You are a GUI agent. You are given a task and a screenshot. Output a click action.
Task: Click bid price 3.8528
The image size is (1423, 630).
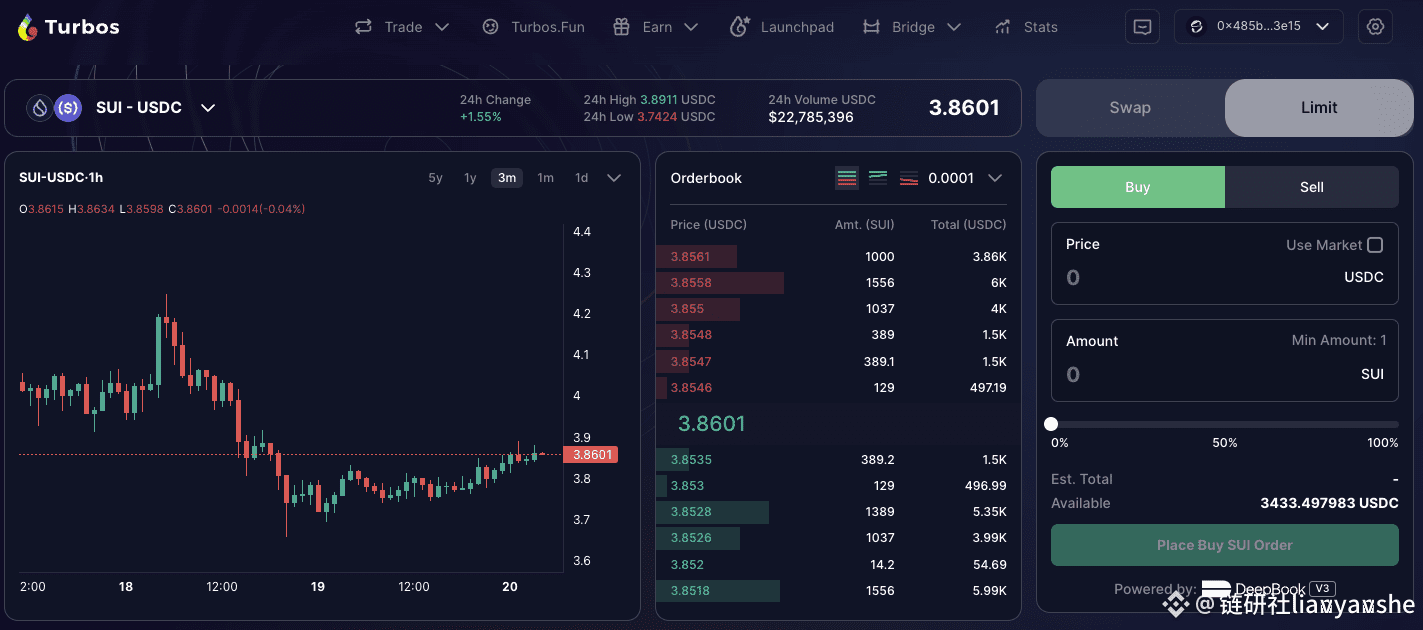click(x=691, y=512)
